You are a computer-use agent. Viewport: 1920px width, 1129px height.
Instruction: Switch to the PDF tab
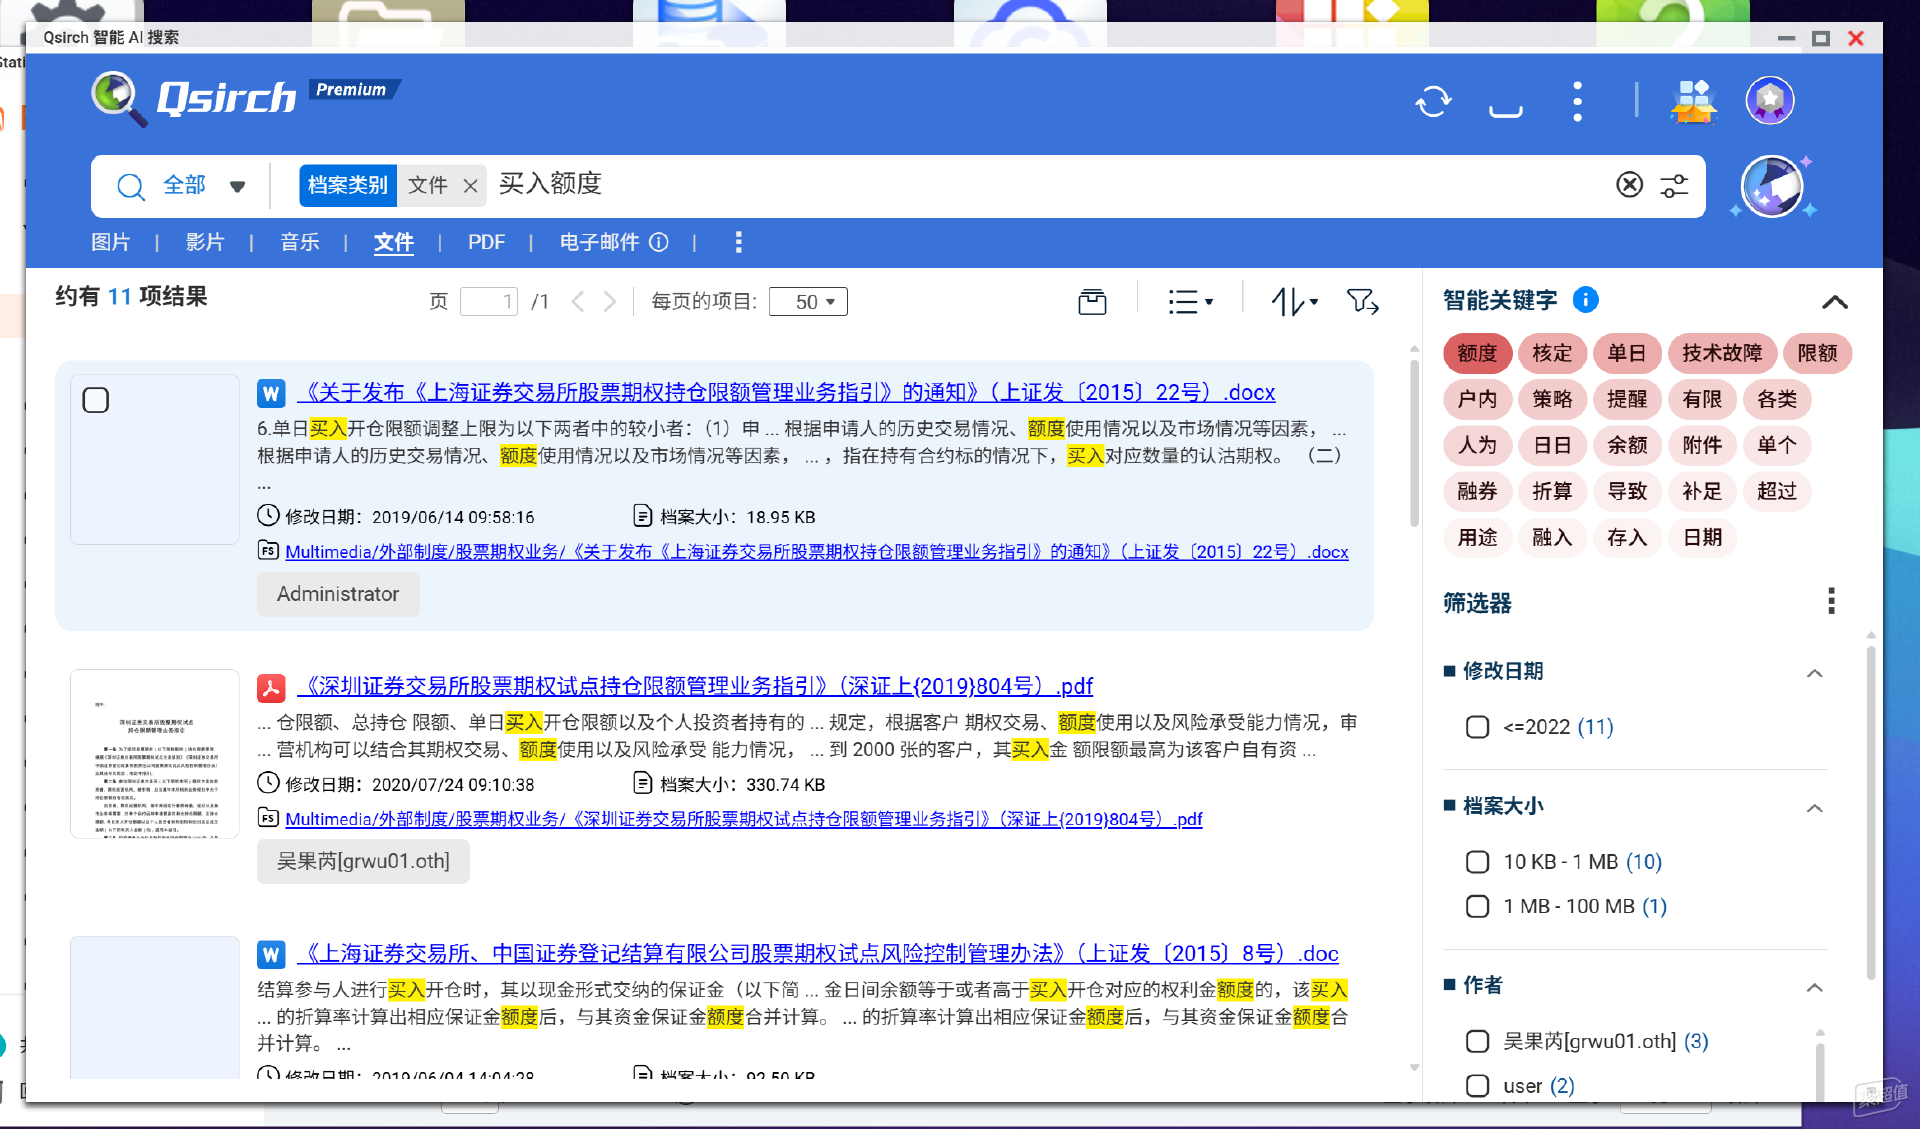[x=486, y=242]
